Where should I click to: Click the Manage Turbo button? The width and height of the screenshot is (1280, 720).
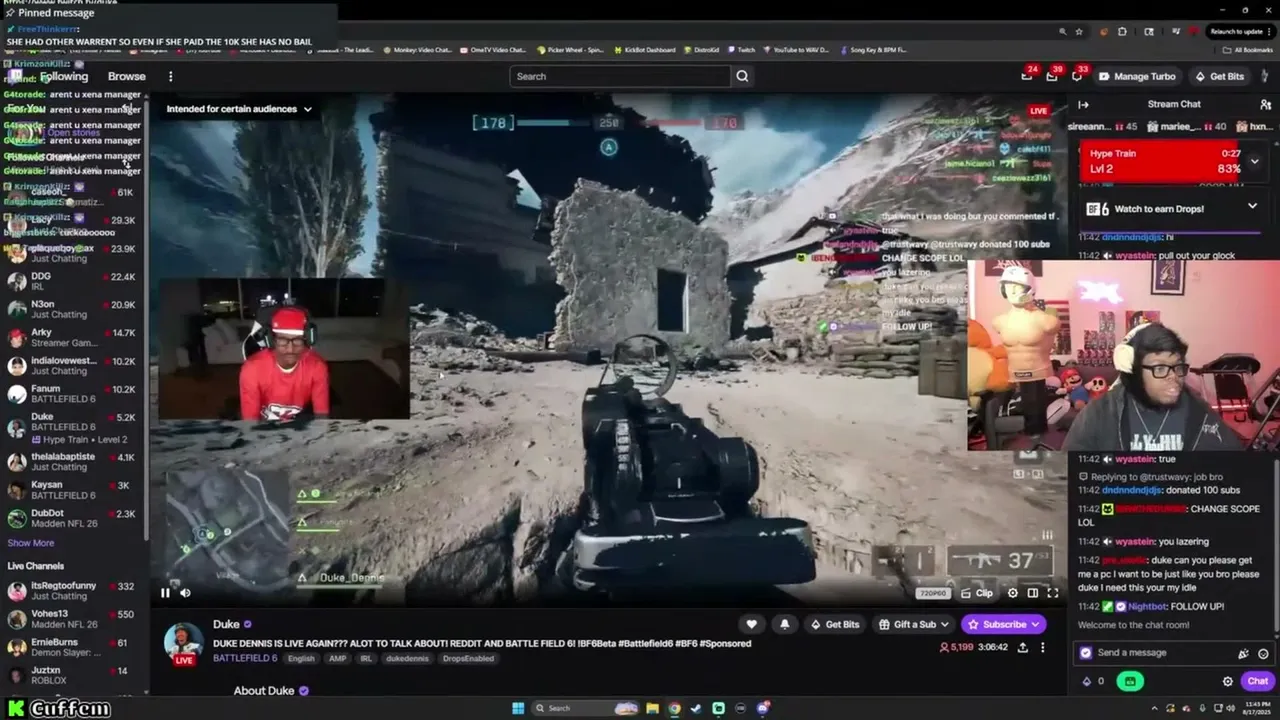[x=1137, y=76]
